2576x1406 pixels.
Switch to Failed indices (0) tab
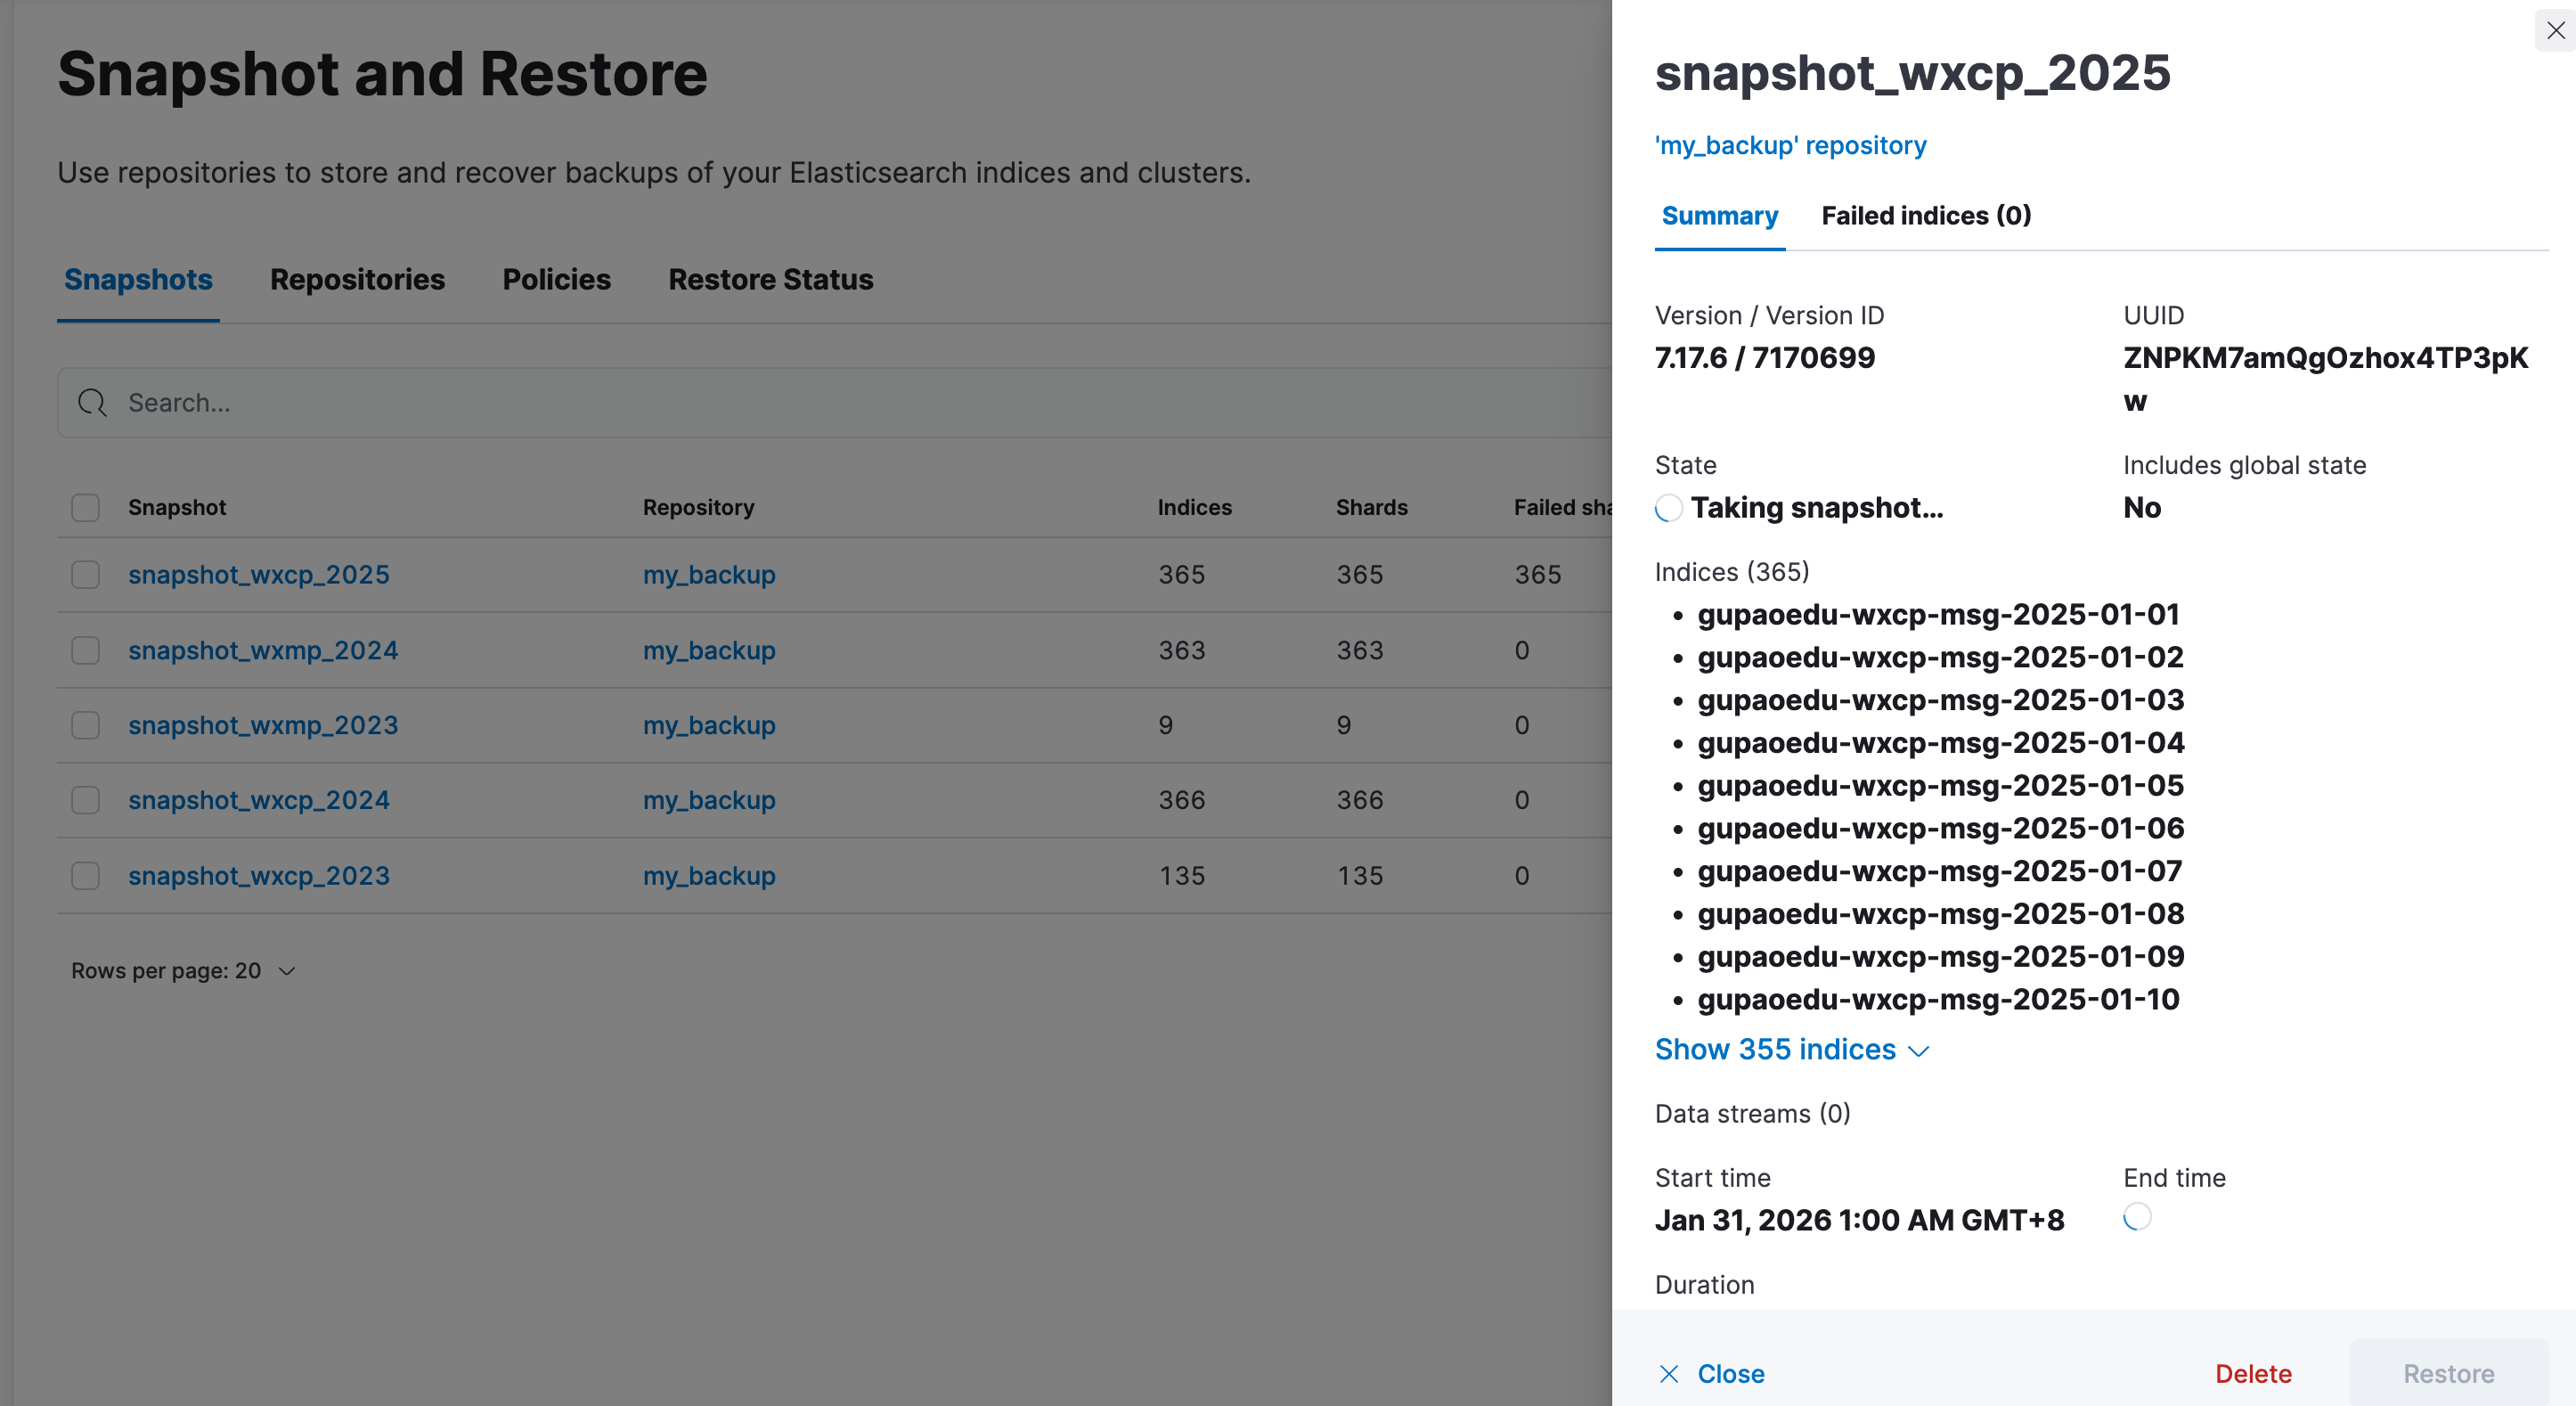[x=1925, y=216]
